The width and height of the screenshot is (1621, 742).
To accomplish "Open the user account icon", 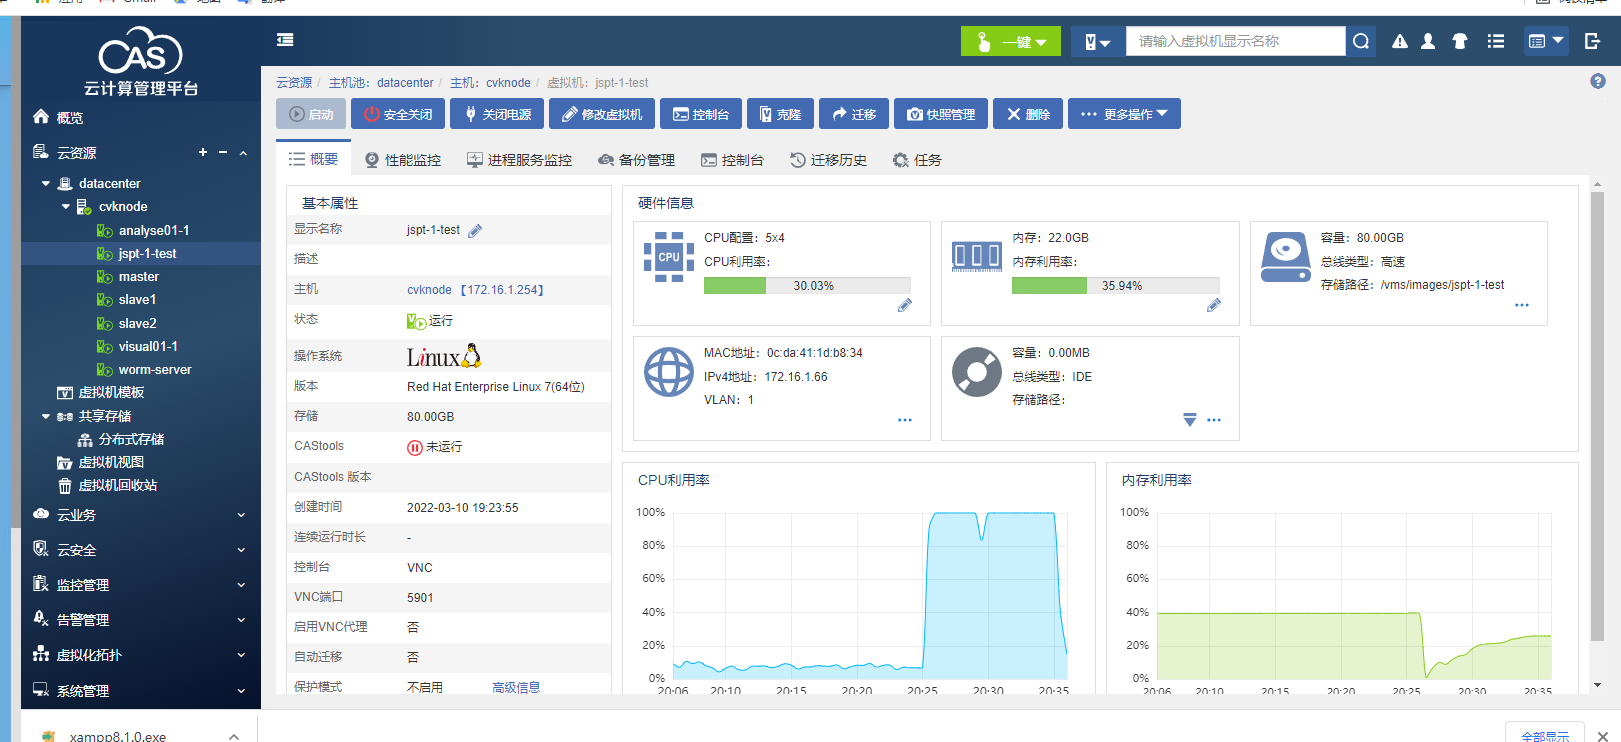I will (1428, 41).
